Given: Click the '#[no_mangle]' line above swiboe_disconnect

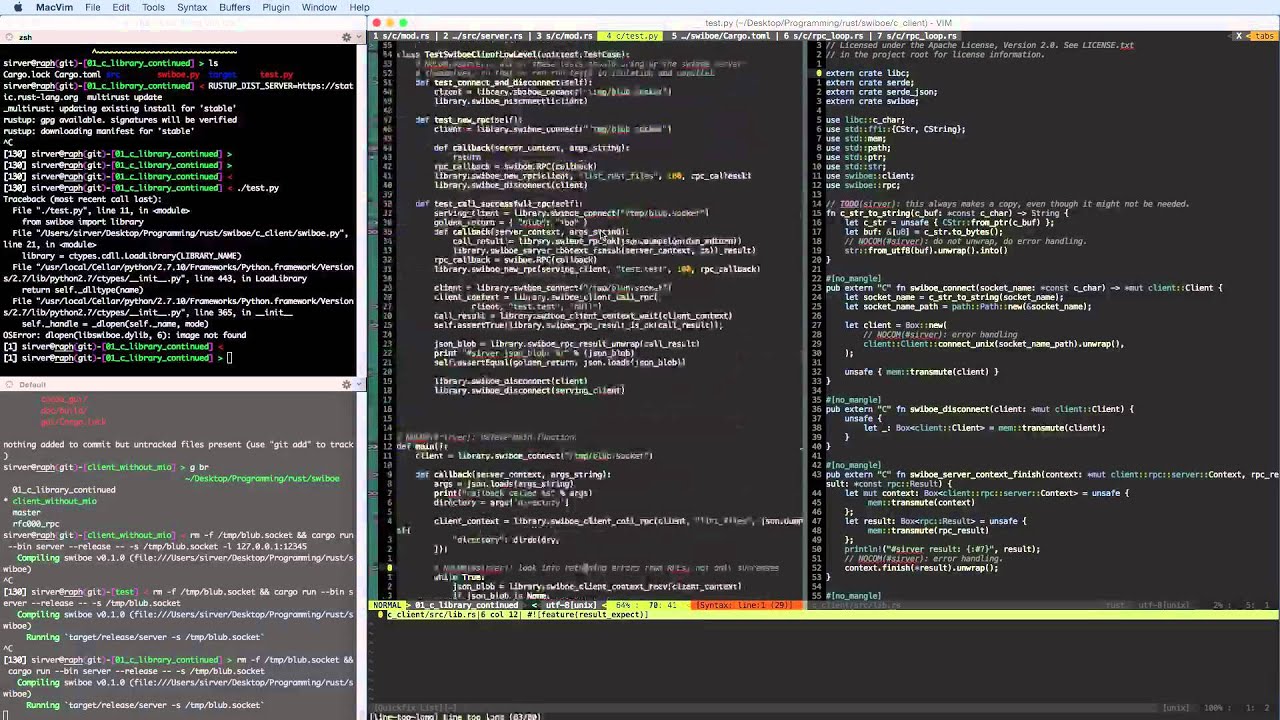Looking at the screenshot, I should (853, 400).
